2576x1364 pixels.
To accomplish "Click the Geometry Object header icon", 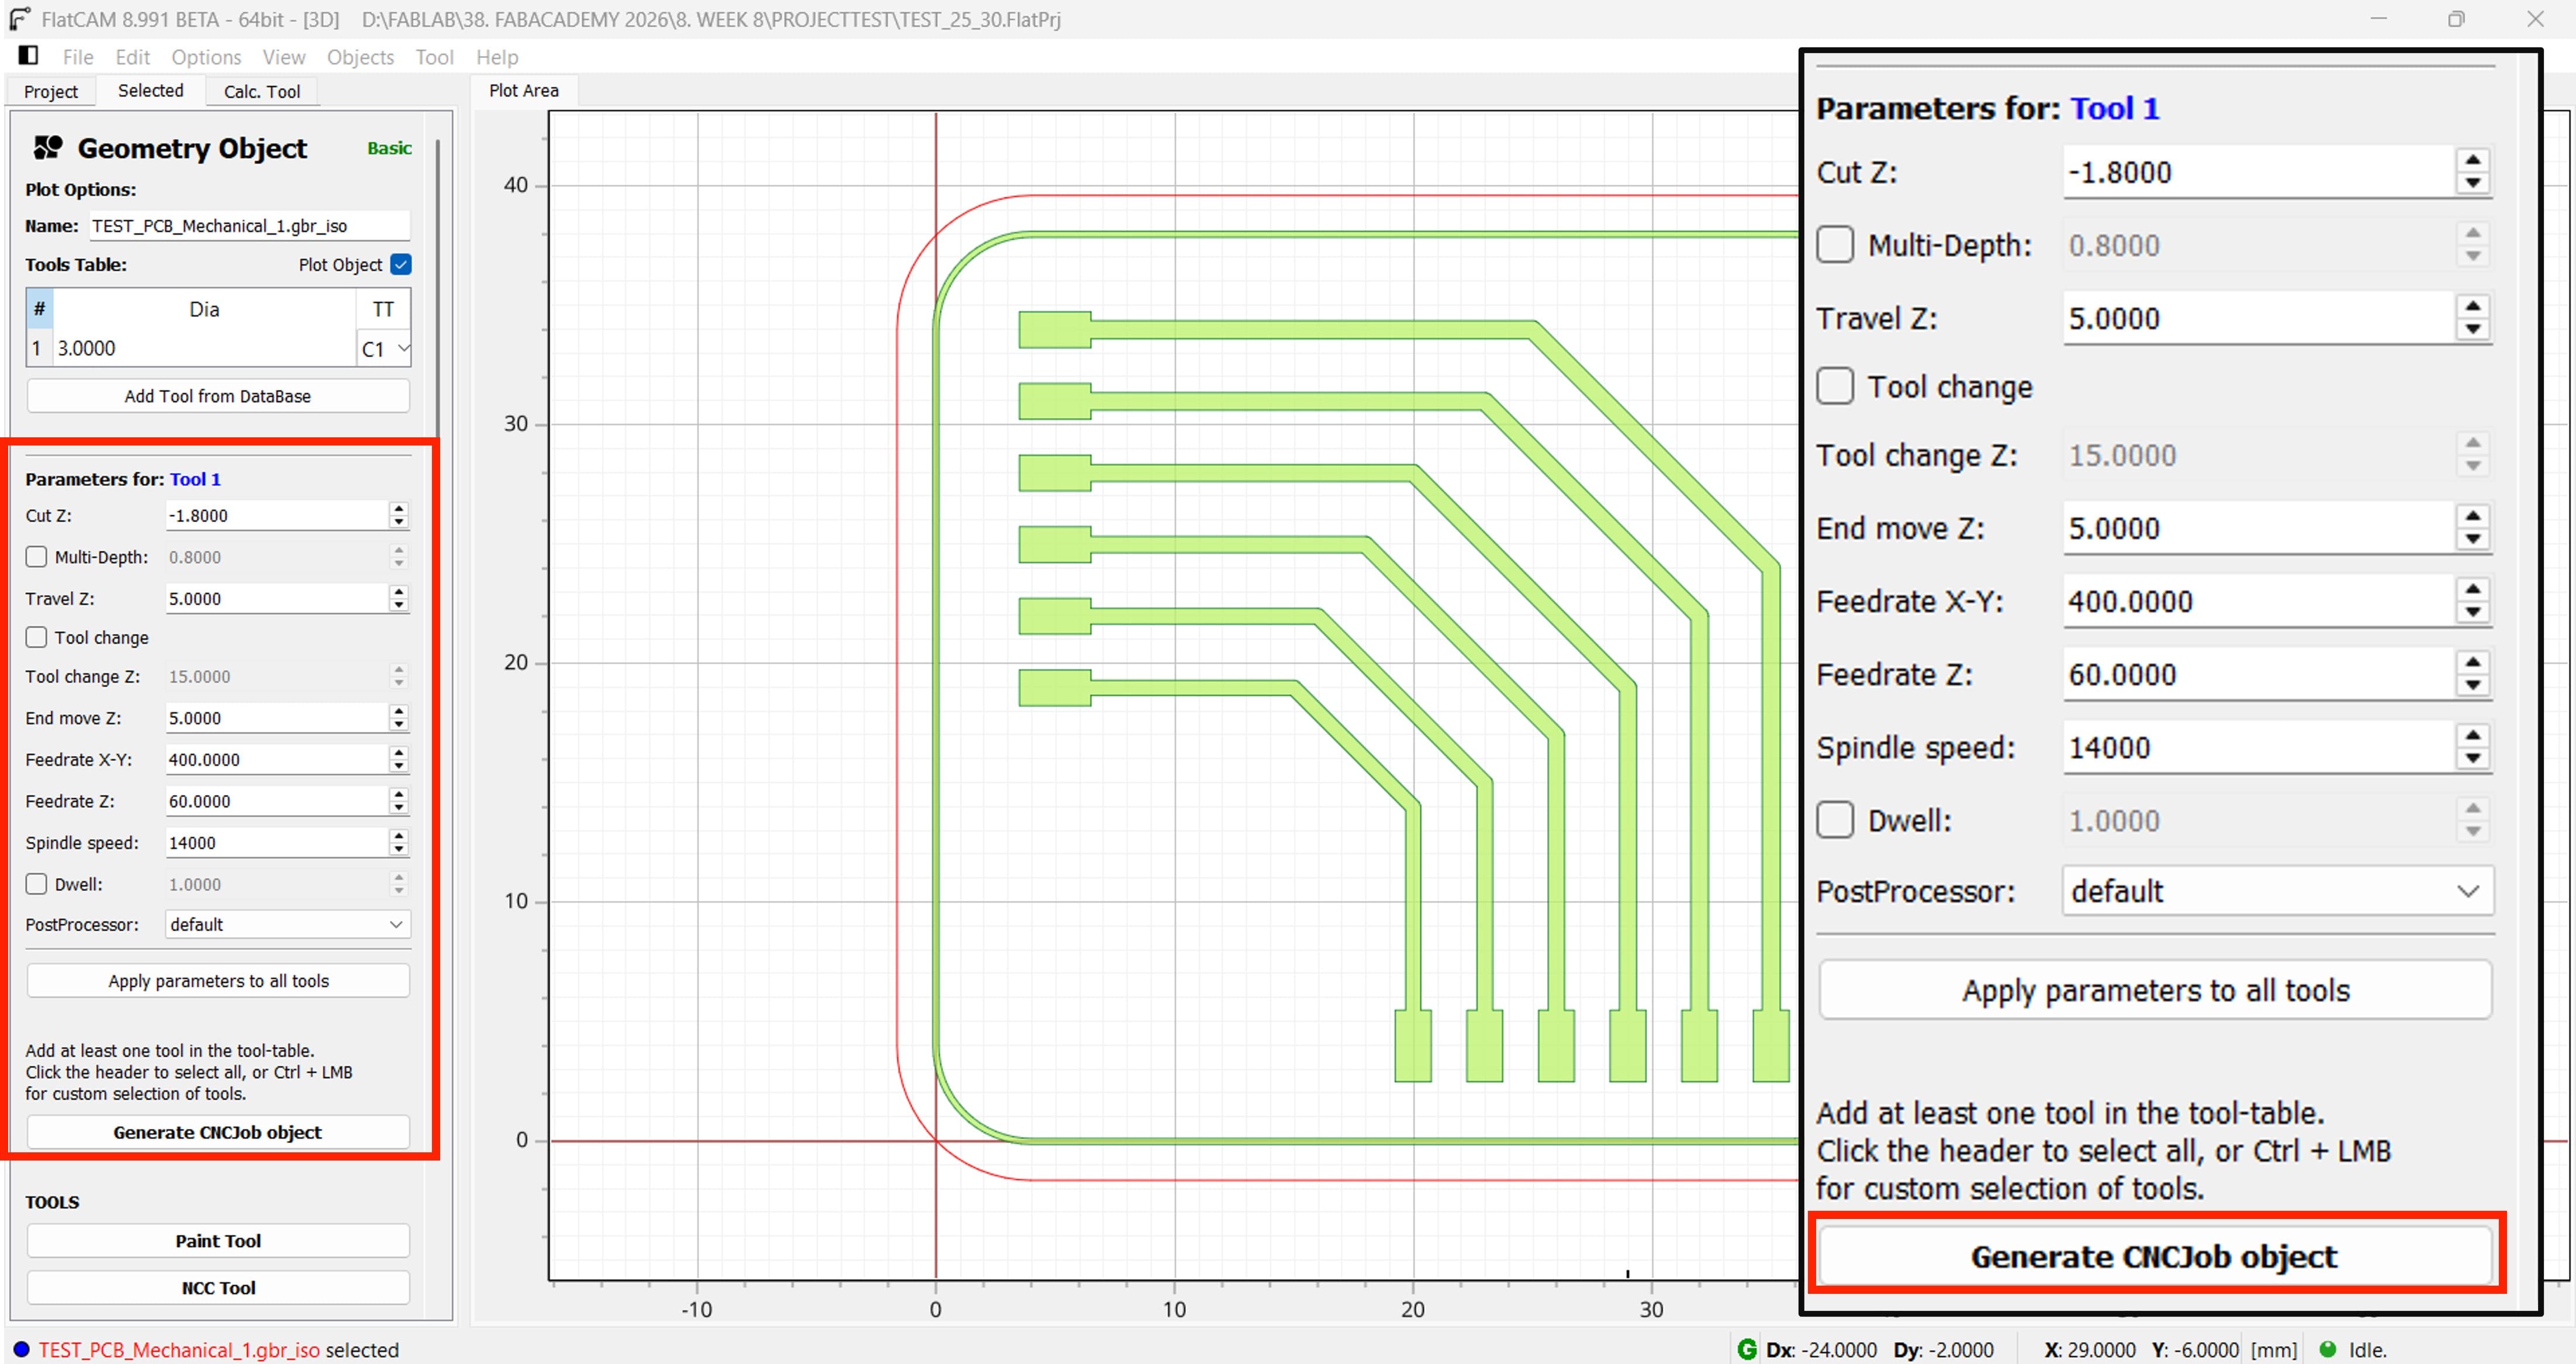I will click(x=48, y=148).
